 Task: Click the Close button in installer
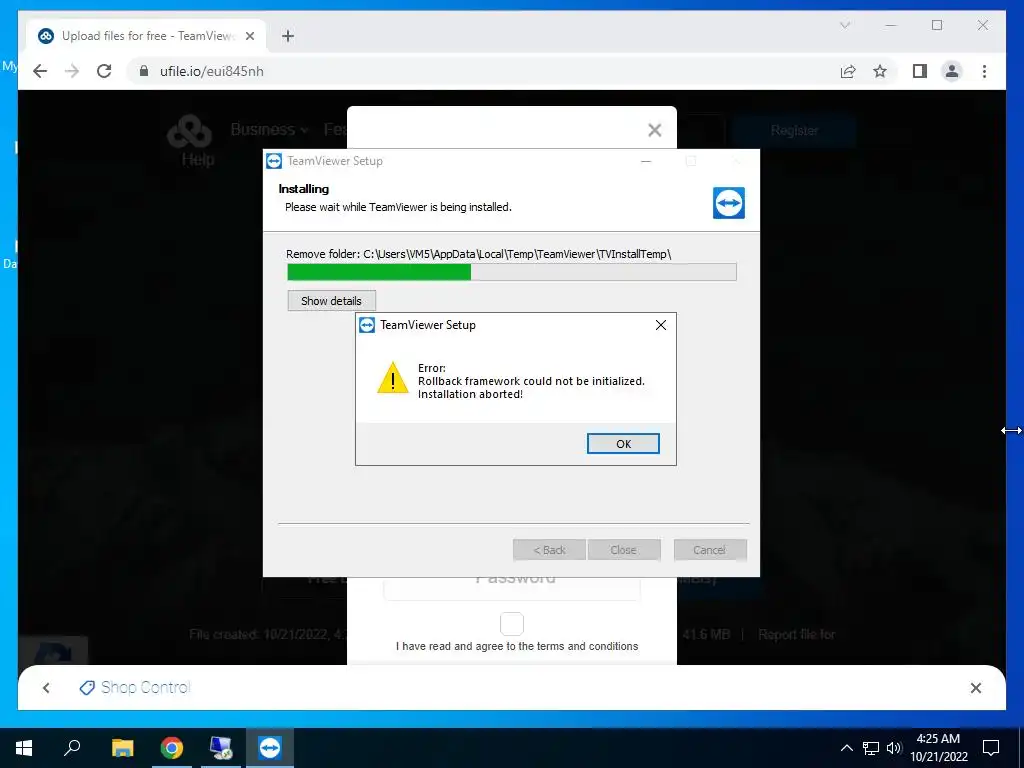[623, 550]
